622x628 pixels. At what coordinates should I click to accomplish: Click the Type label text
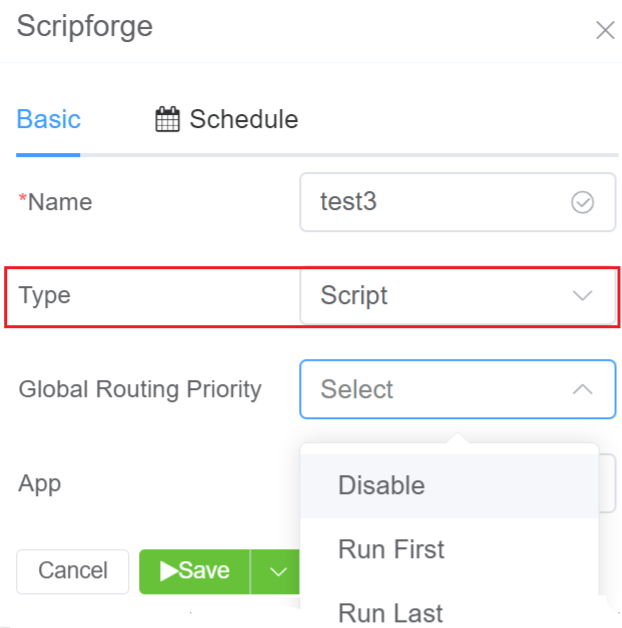[x=45, y=296]
